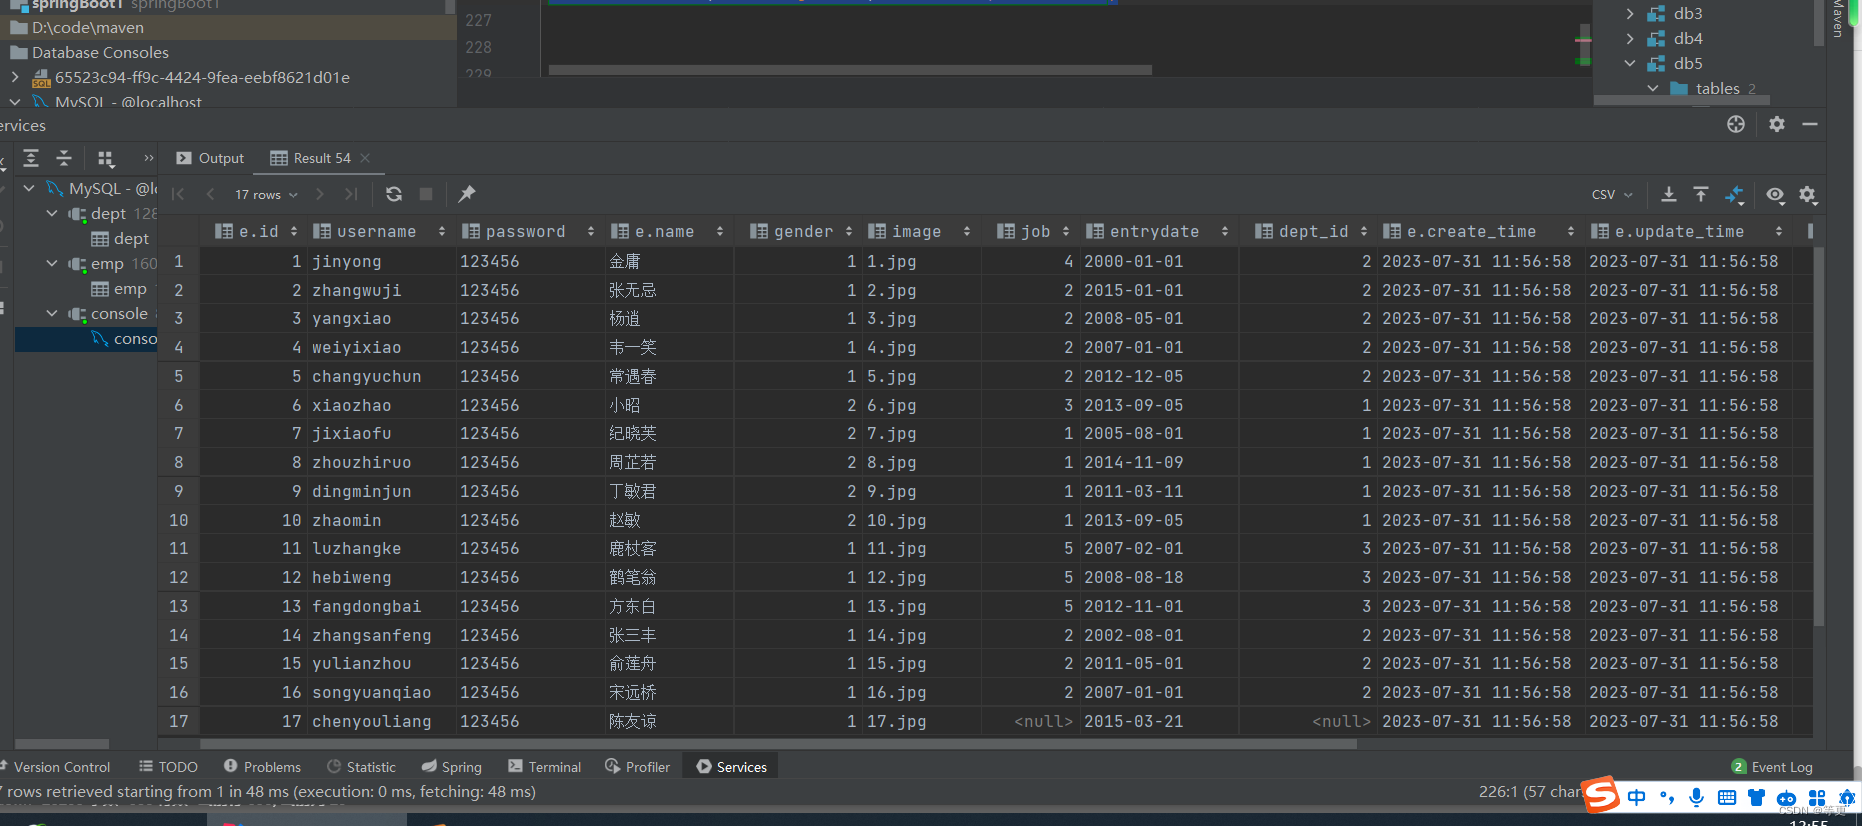Select row number 10 in result grid

[x=179, y=520]
